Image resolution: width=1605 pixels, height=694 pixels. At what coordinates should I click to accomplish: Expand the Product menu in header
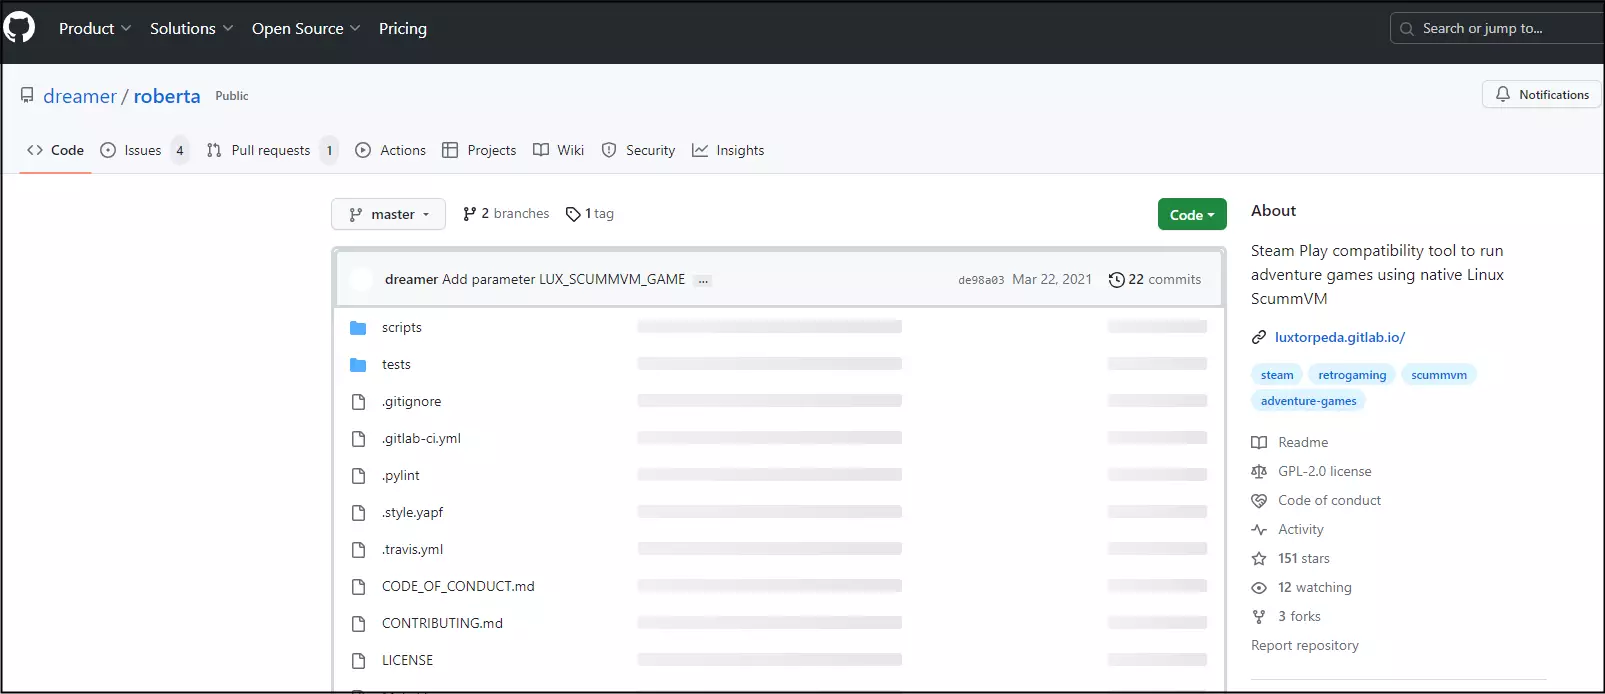94,29
